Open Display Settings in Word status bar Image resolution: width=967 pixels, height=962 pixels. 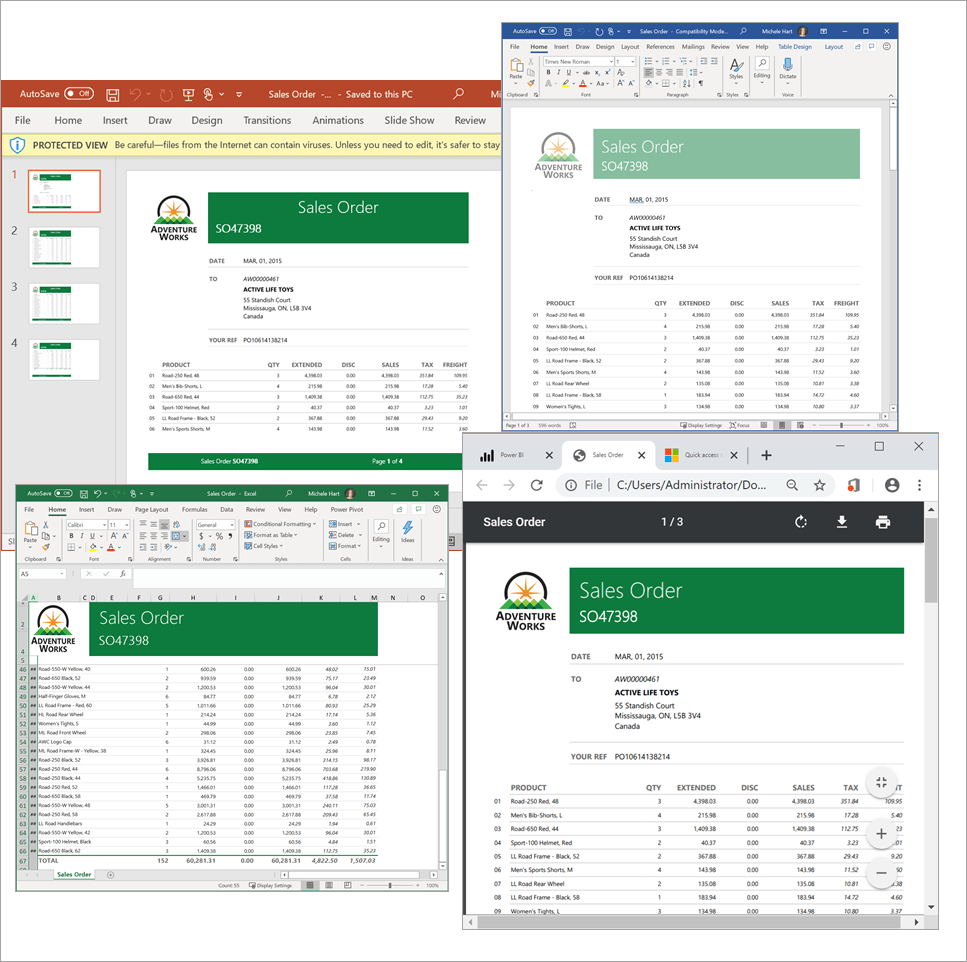point(701,426)
